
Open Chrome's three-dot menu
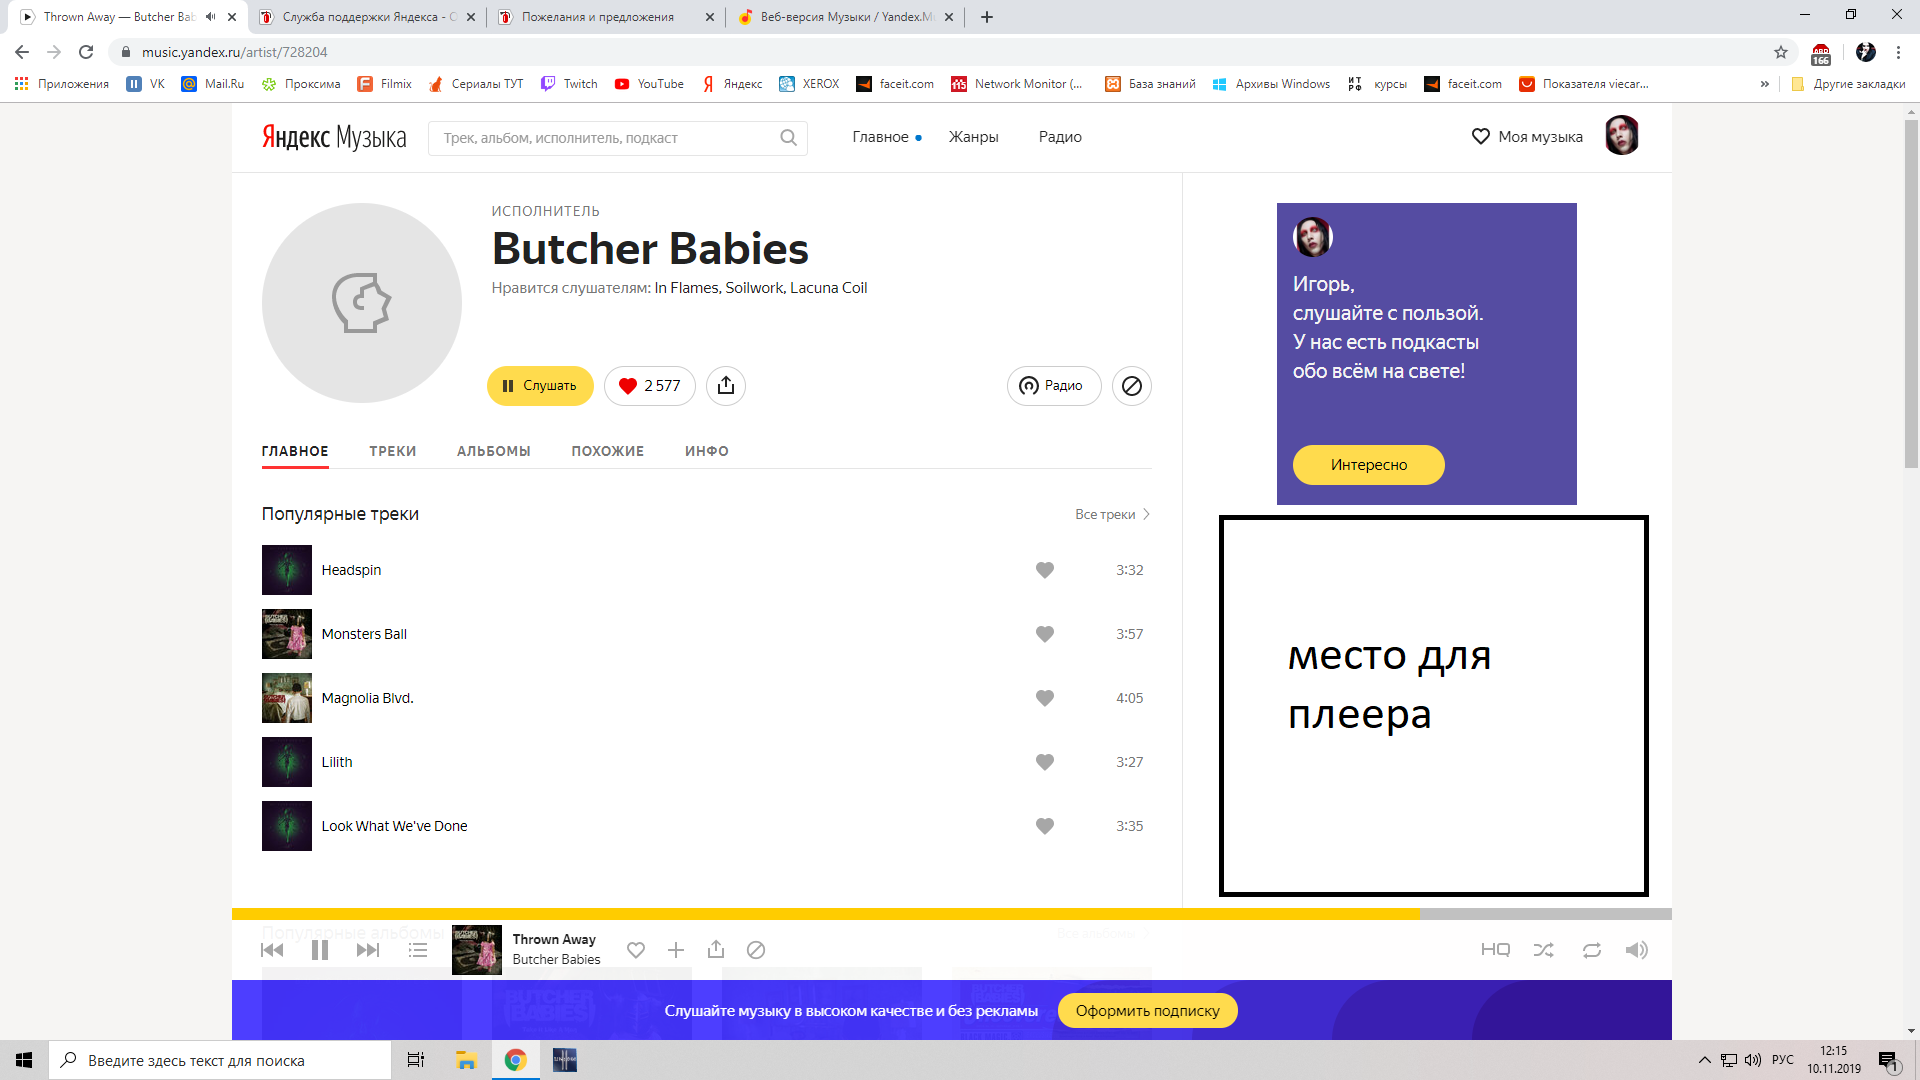[x=1898, y=52]
